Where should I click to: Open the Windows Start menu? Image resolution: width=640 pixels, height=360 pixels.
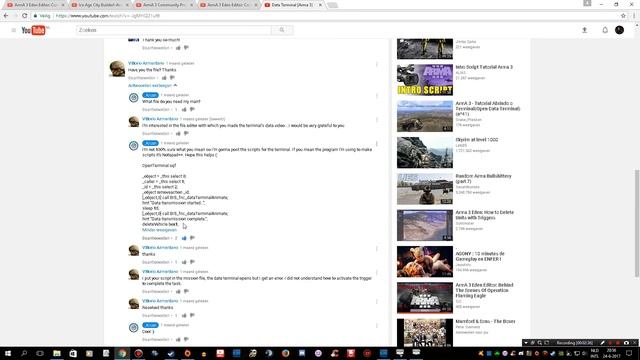click(x=8, y=353)
